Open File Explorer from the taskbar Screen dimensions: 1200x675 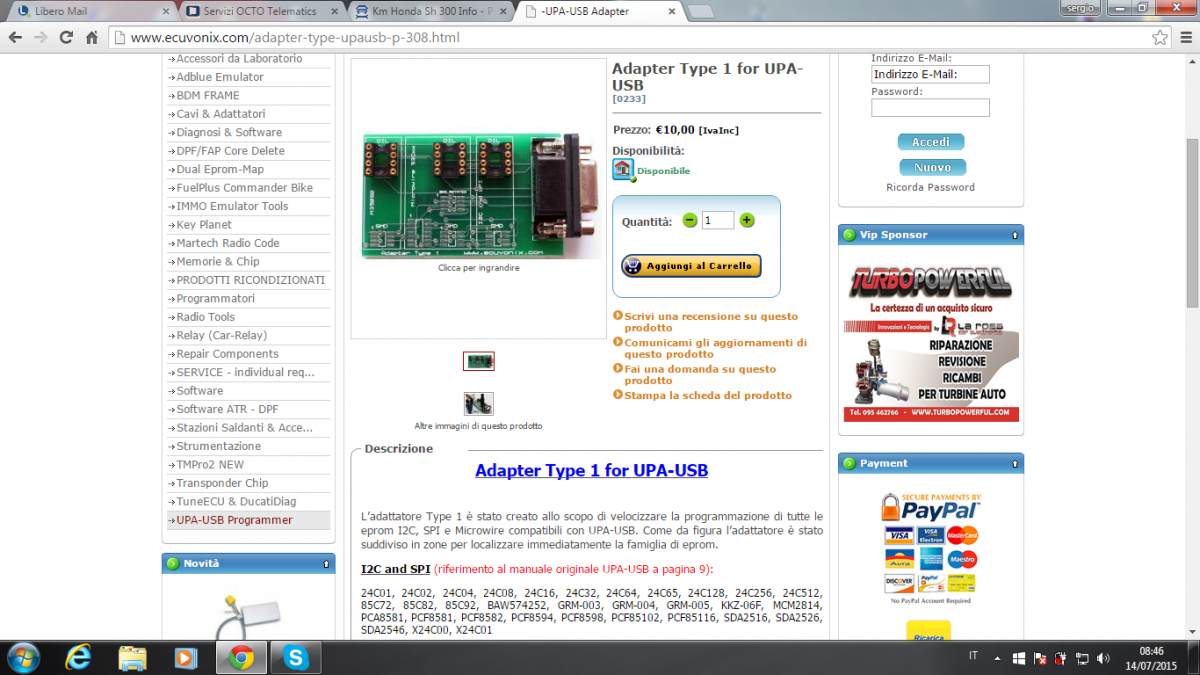click(133, 657)
